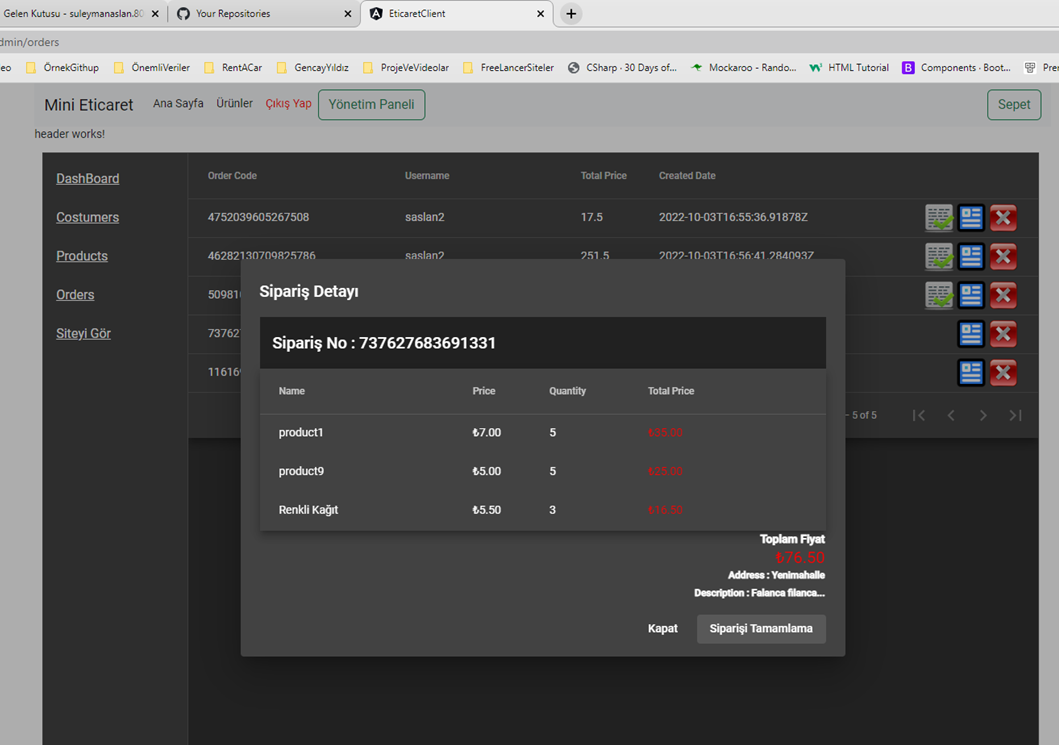The width and height of the screenshot is (1059, 745).
Task: Click the green approve icon for order 4752039605267508
Action: (x=939, y=217)
